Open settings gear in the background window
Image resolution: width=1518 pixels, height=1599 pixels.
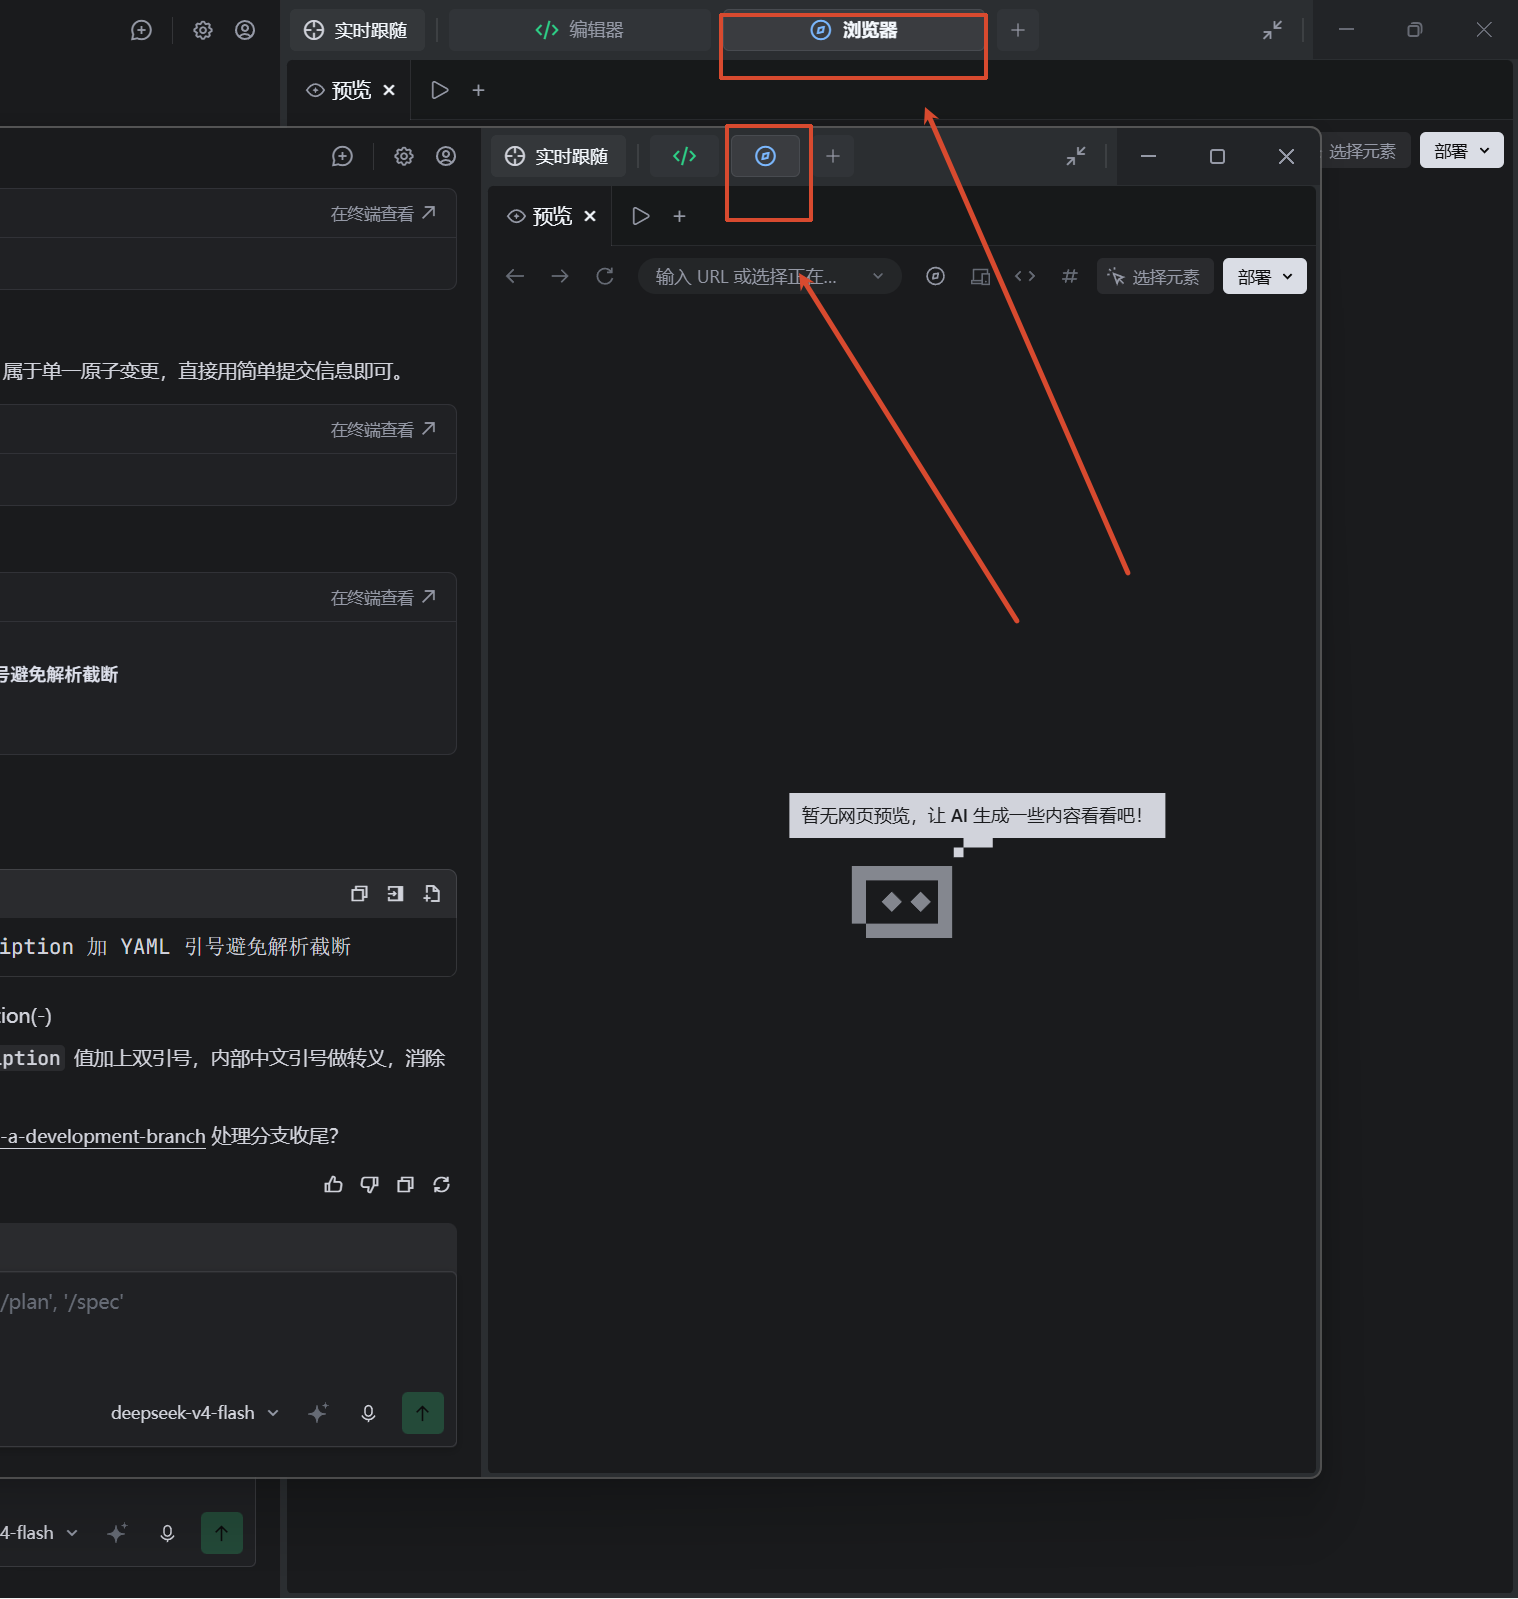click(x=203, y=30)
